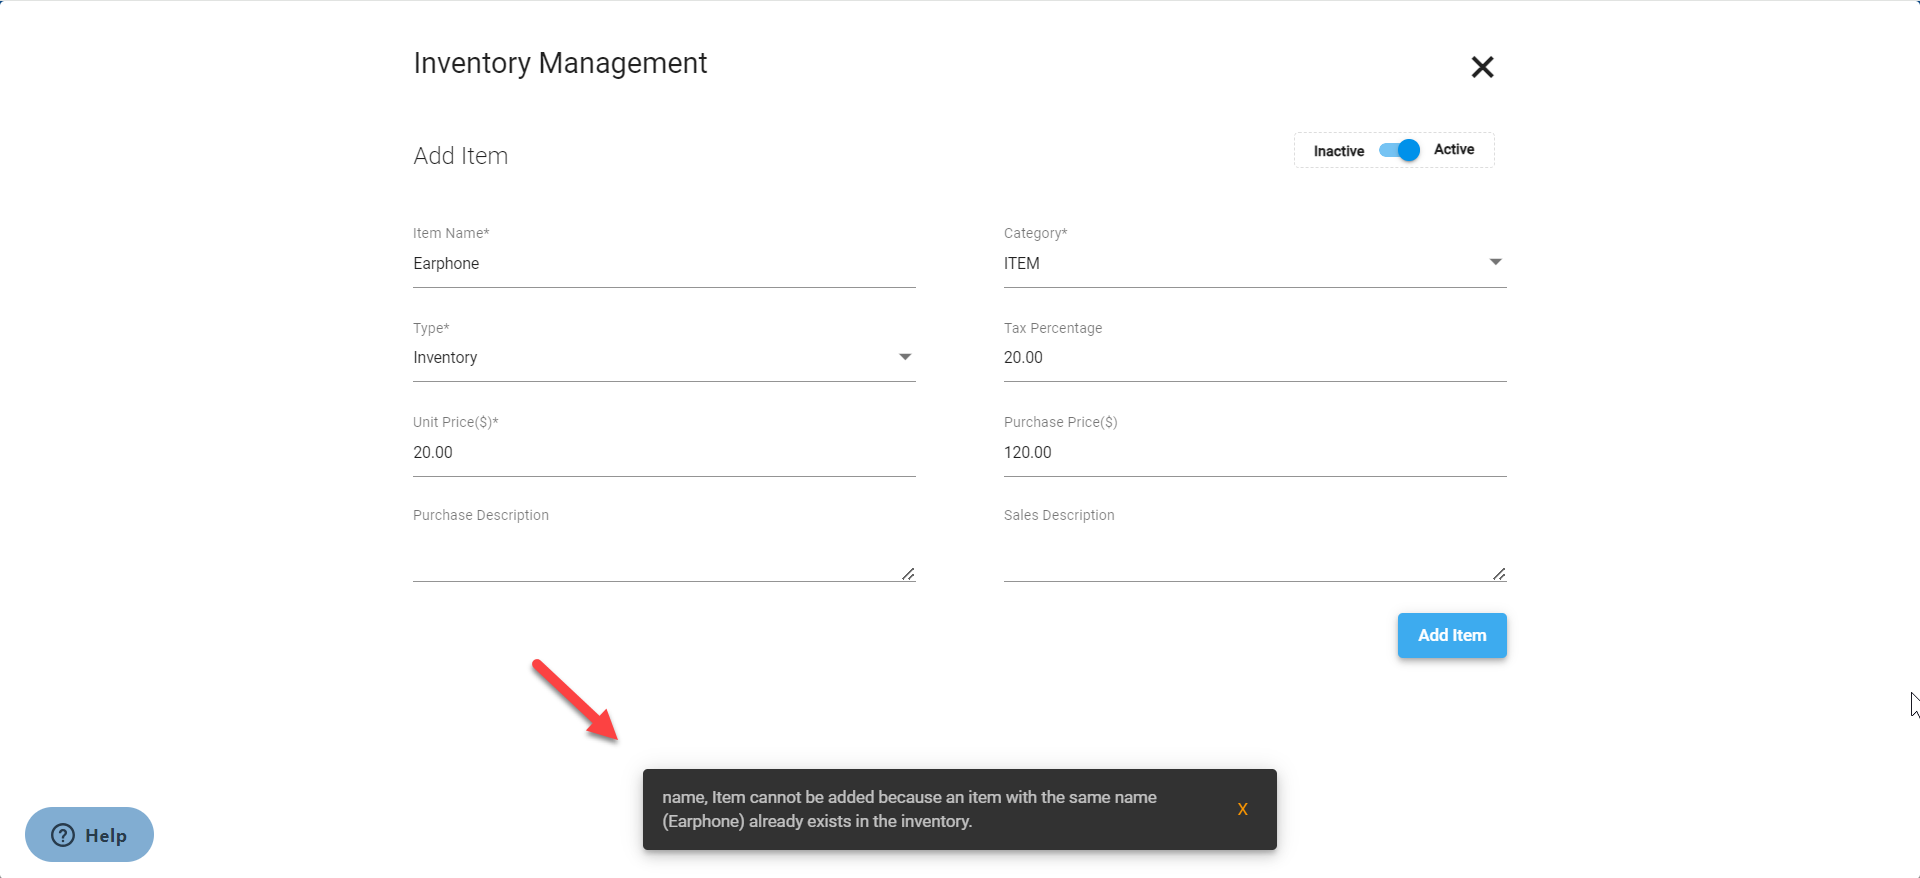Image resolution: width=1920 pixels, height=878 pixels.
Task: Close the Inventory Management dialog
Action: click(x=1482, y=67)
